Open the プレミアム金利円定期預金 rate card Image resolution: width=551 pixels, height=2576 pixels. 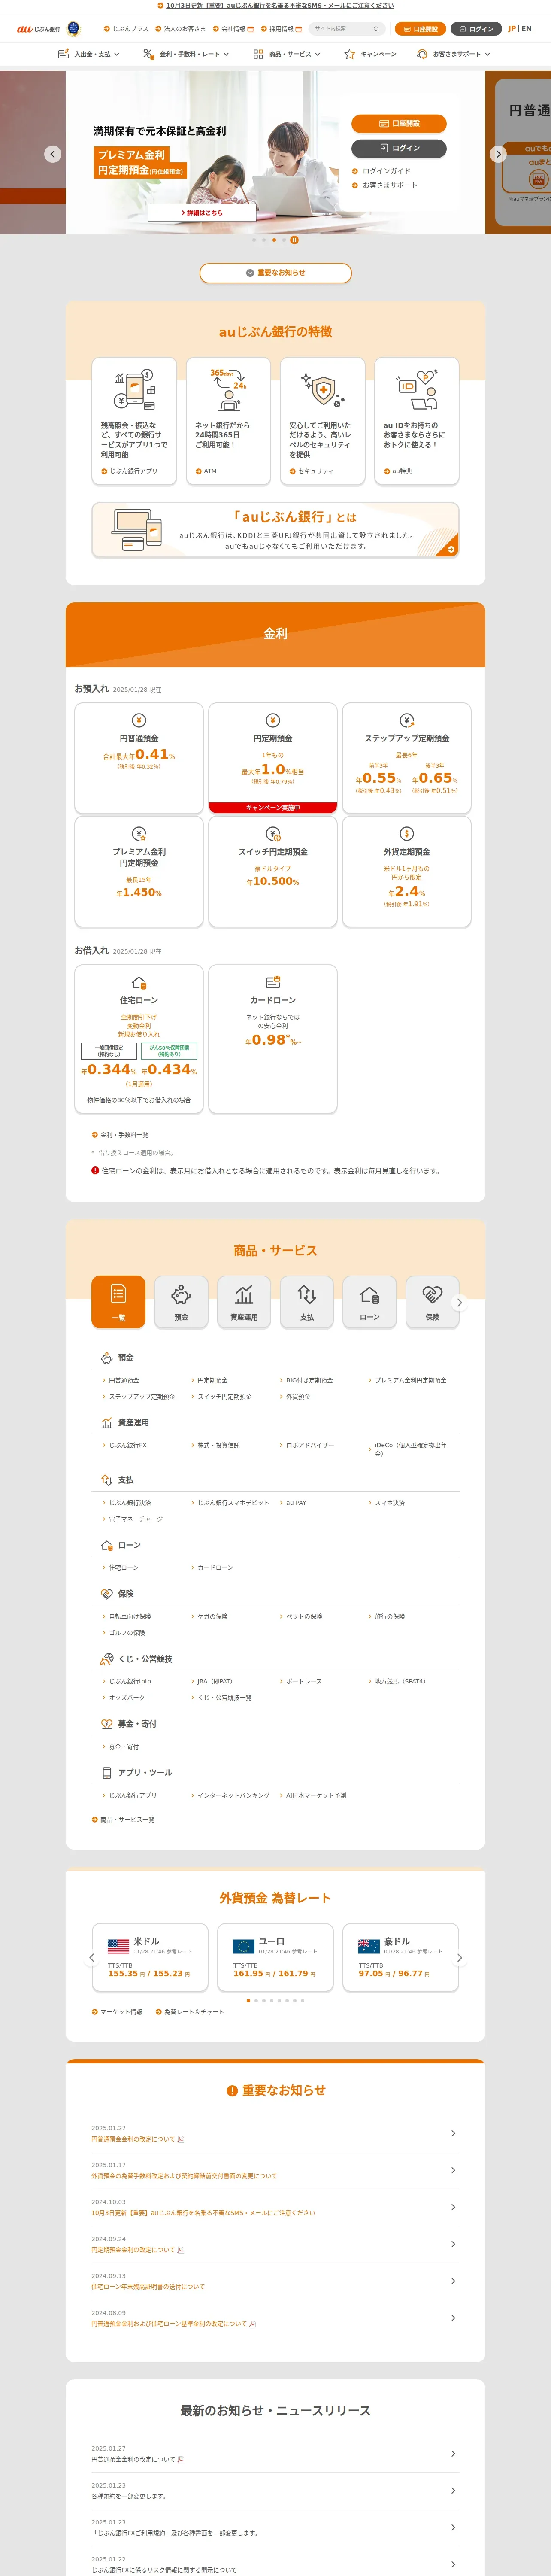click(139, 872)
